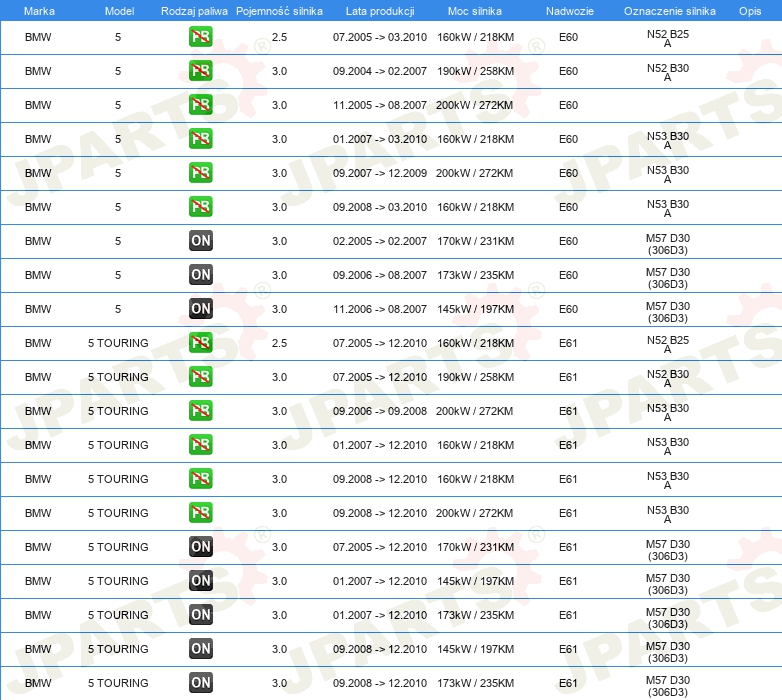Select 145kW / 197KM in E60 row
This screenshot has height=700, width=782.
point(475,309)
